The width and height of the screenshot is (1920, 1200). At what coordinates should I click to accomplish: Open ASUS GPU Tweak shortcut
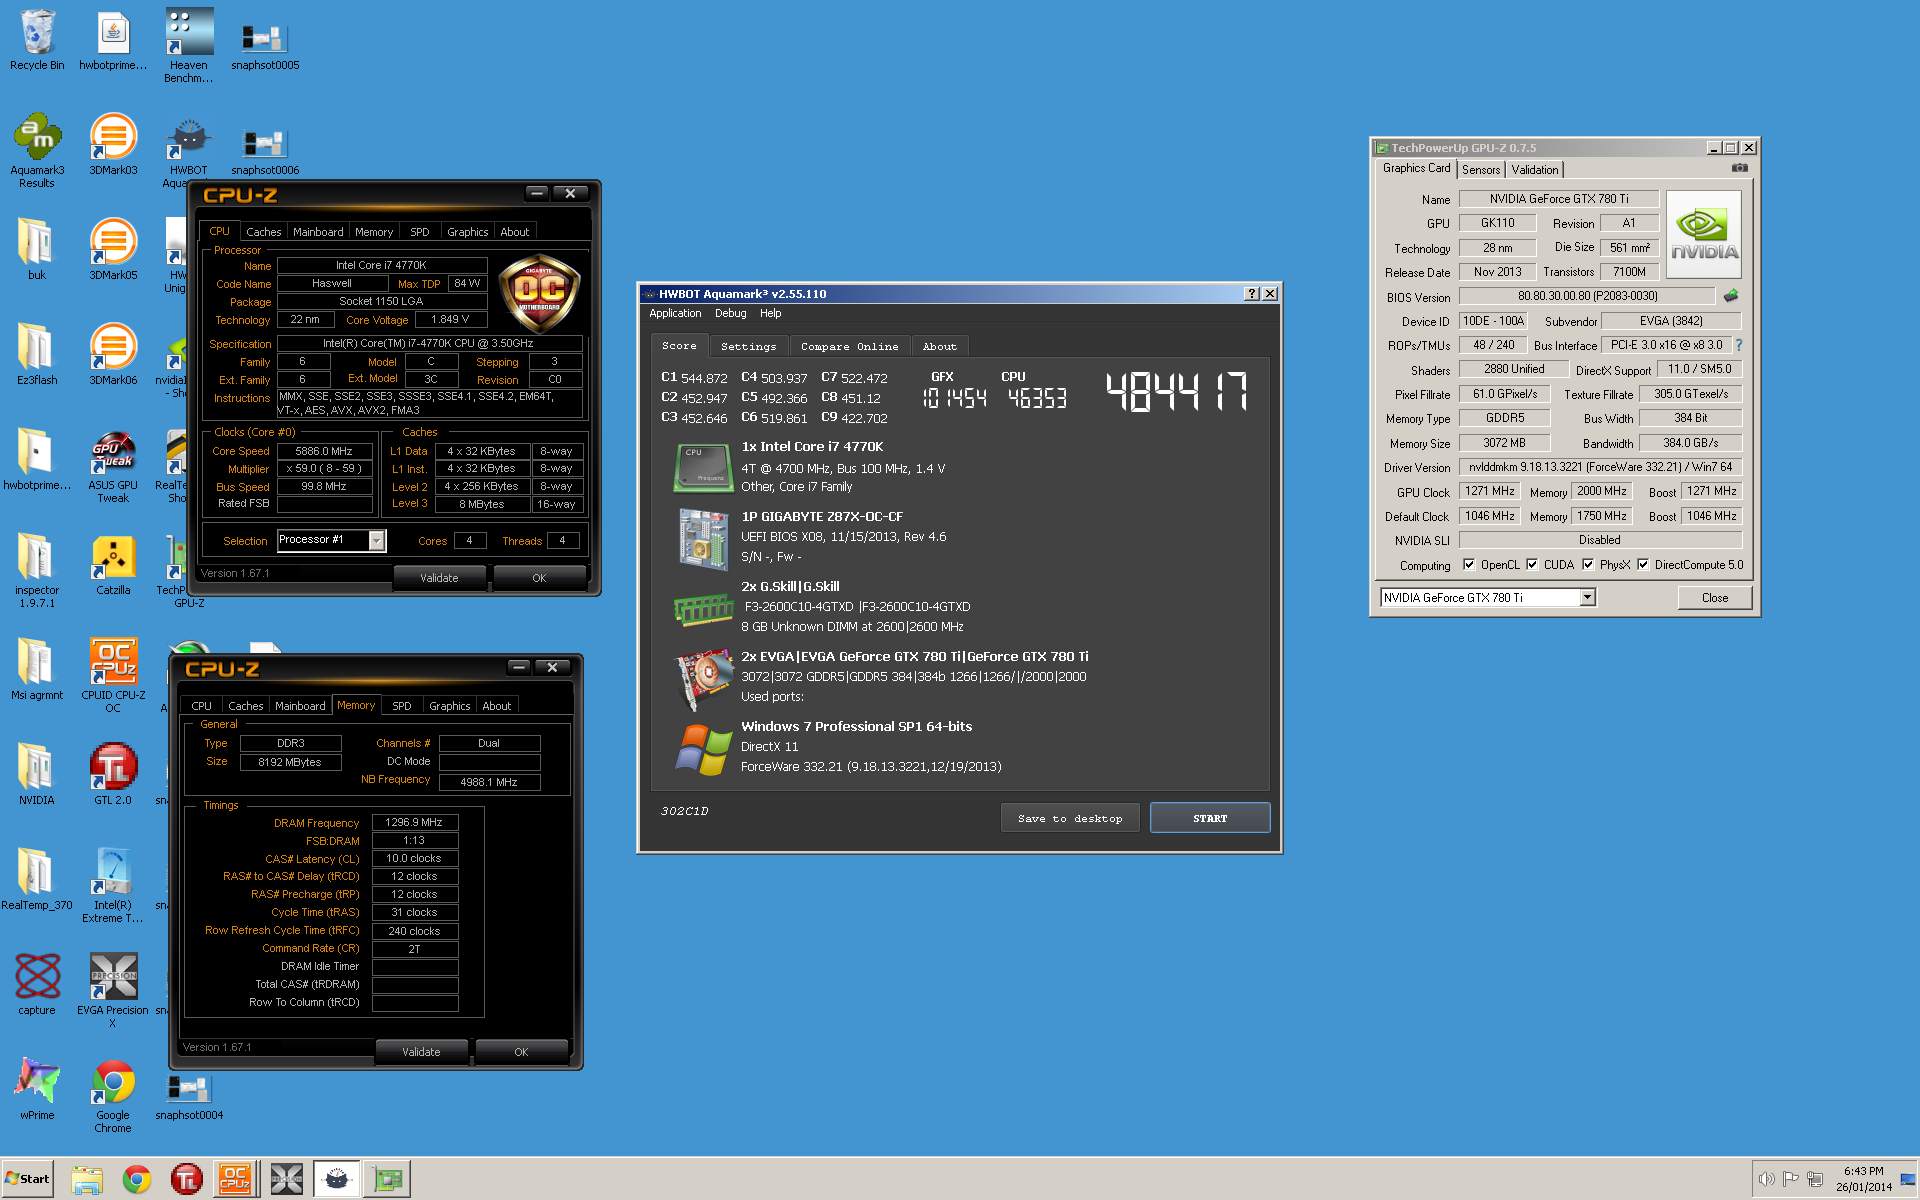[113, 466]
